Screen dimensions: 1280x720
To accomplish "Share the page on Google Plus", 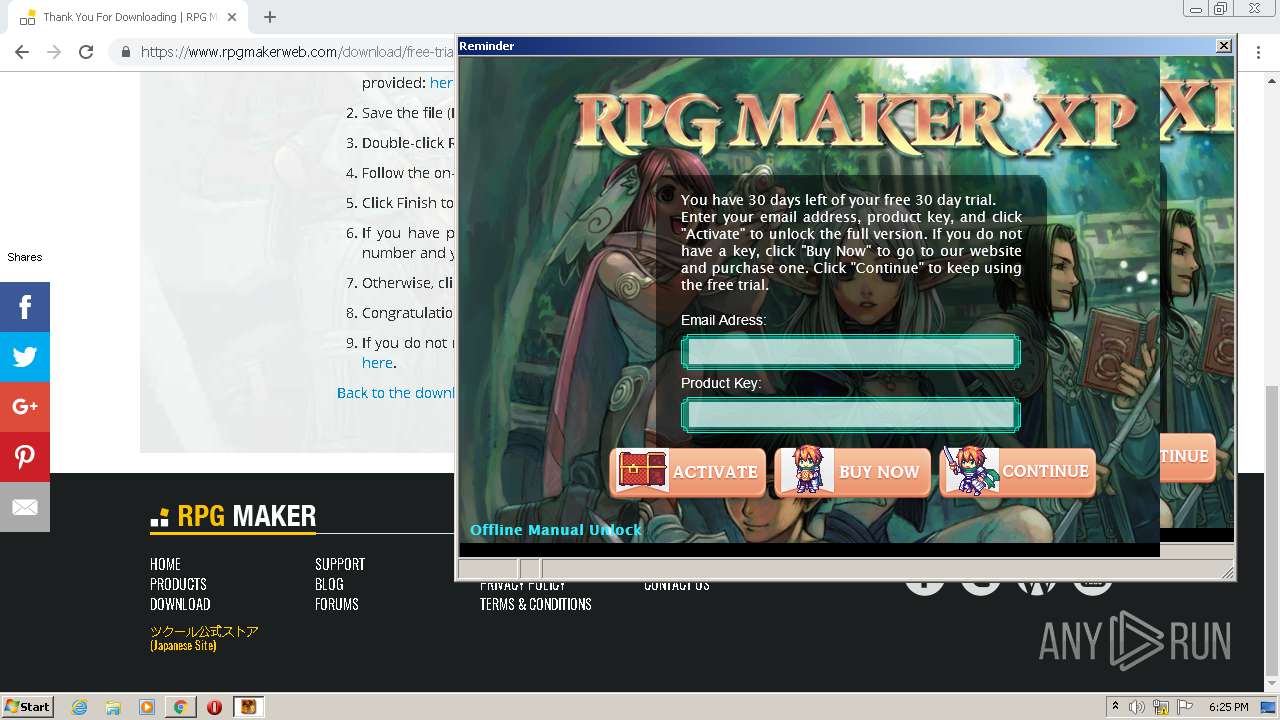I will coord(25,407).
